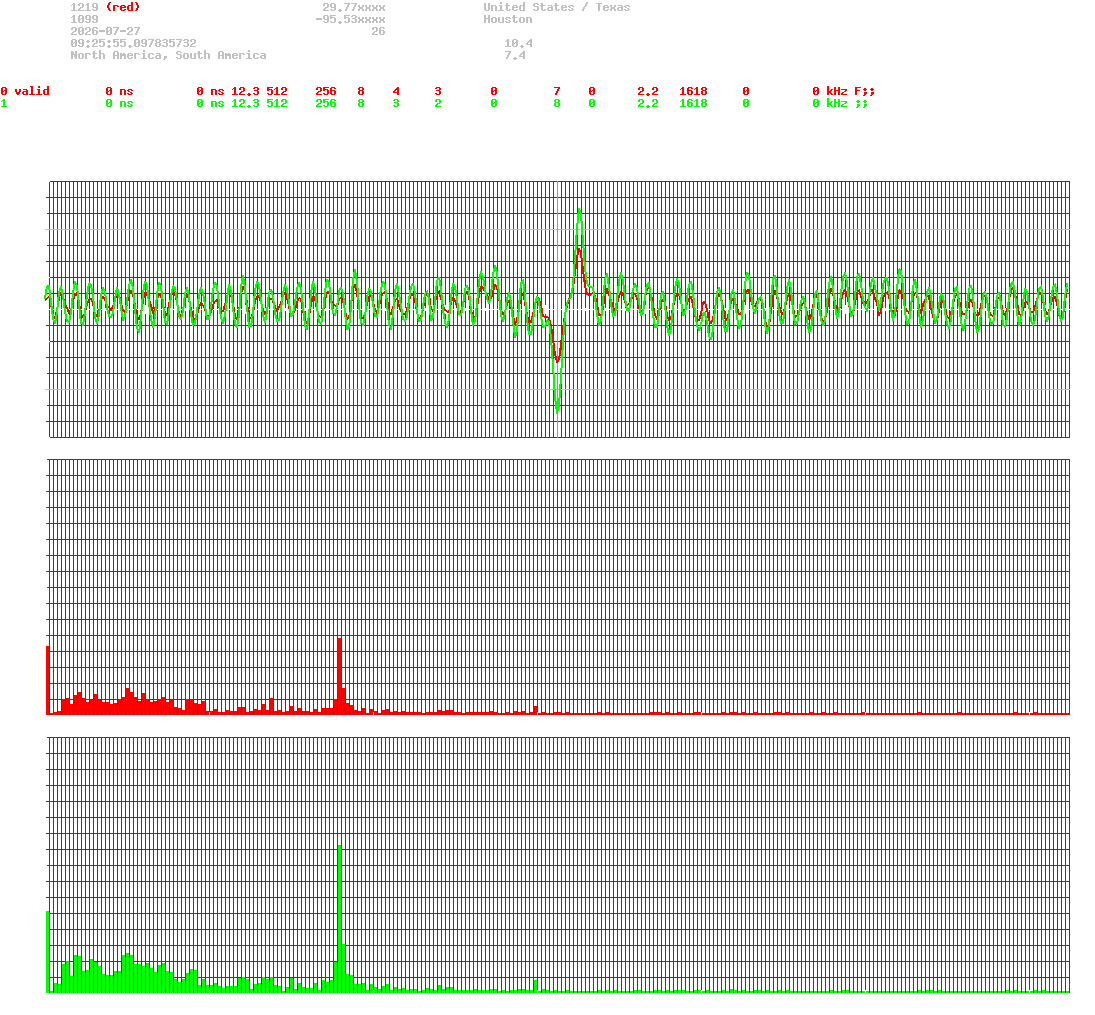This screenshot has width=1095, height=1015.
Task: Select the date 2026-07-27
Action: 105,31
